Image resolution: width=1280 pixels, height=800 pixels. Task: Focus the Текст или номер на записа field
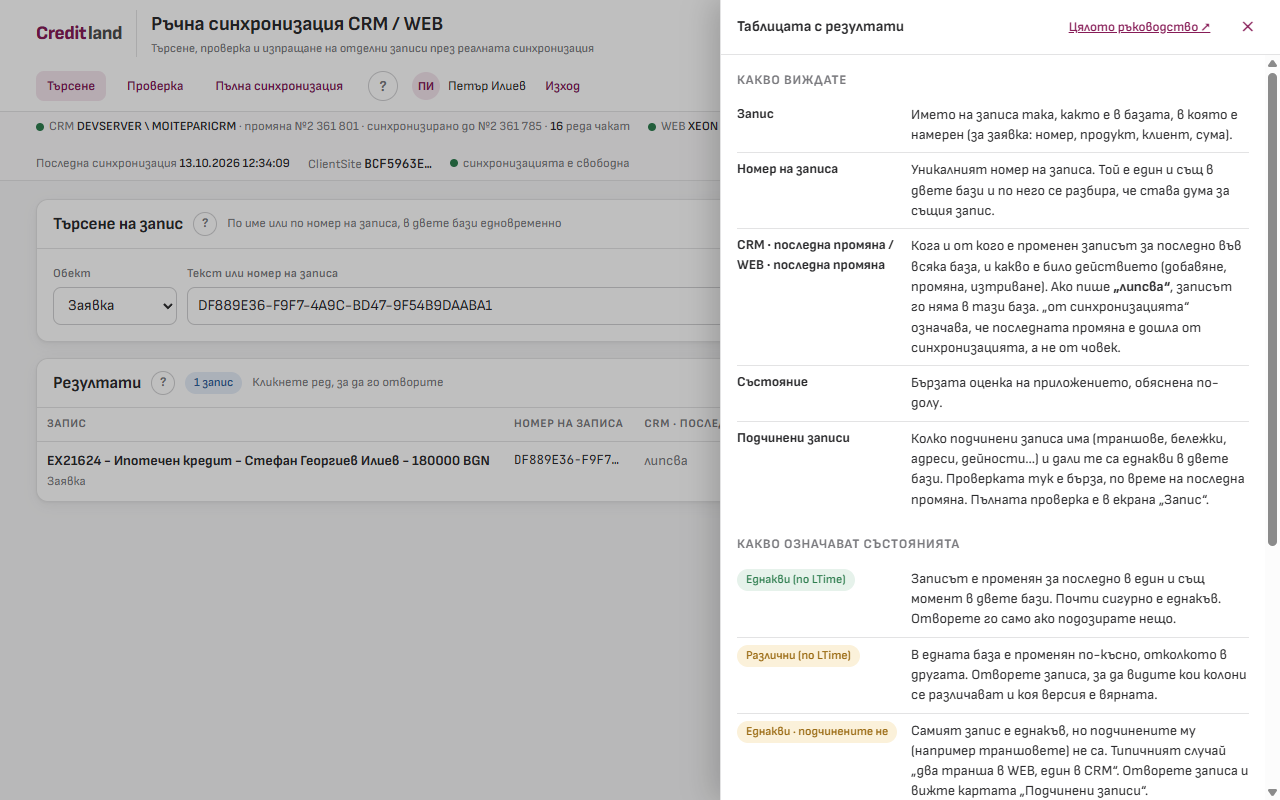(453, 306)
